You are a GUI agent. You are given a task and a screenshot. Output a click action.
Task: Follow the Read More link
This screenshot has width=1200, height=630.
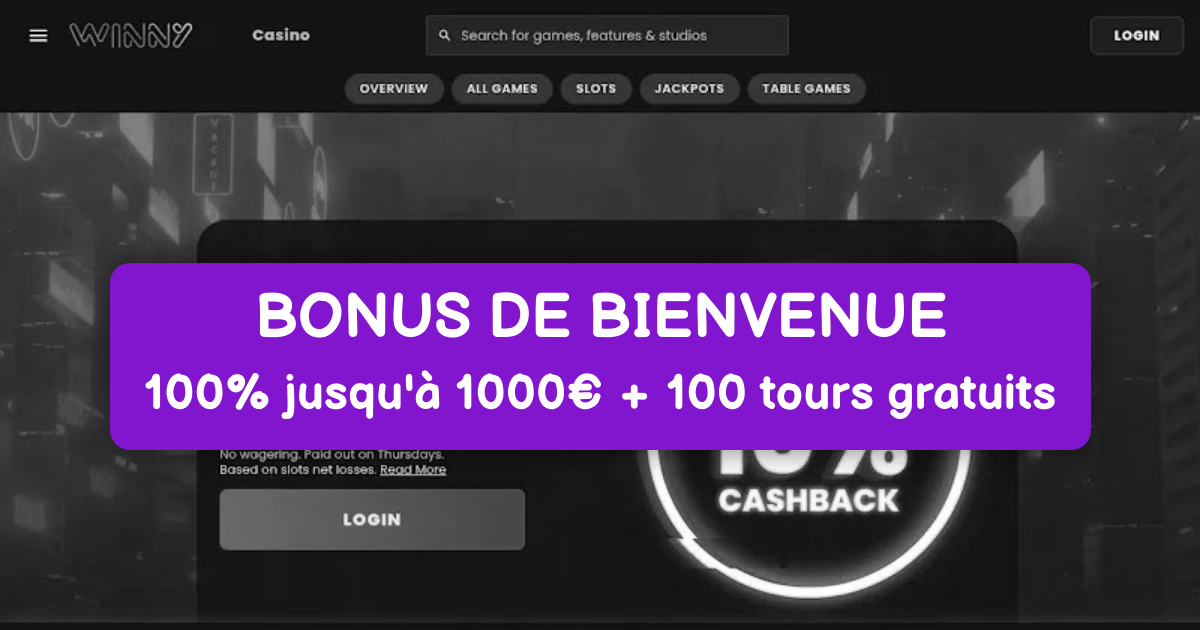pos(413,470)
